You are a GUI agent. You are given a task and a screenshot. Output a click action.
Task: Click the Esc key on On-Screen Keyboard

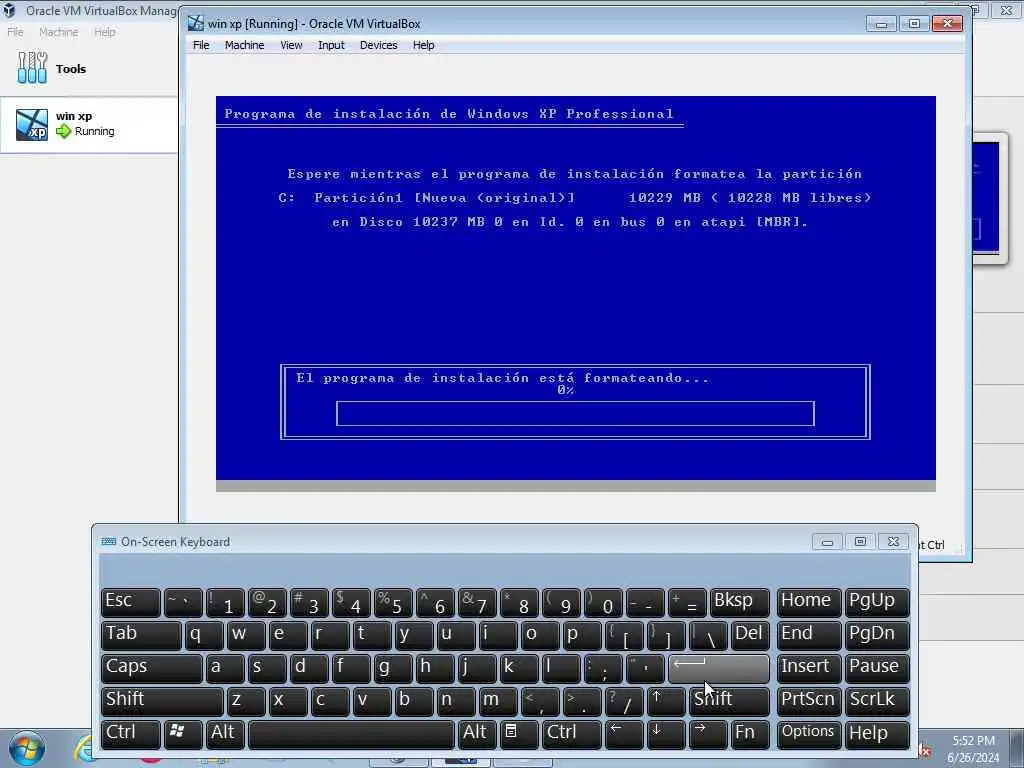tap(131, 602)
